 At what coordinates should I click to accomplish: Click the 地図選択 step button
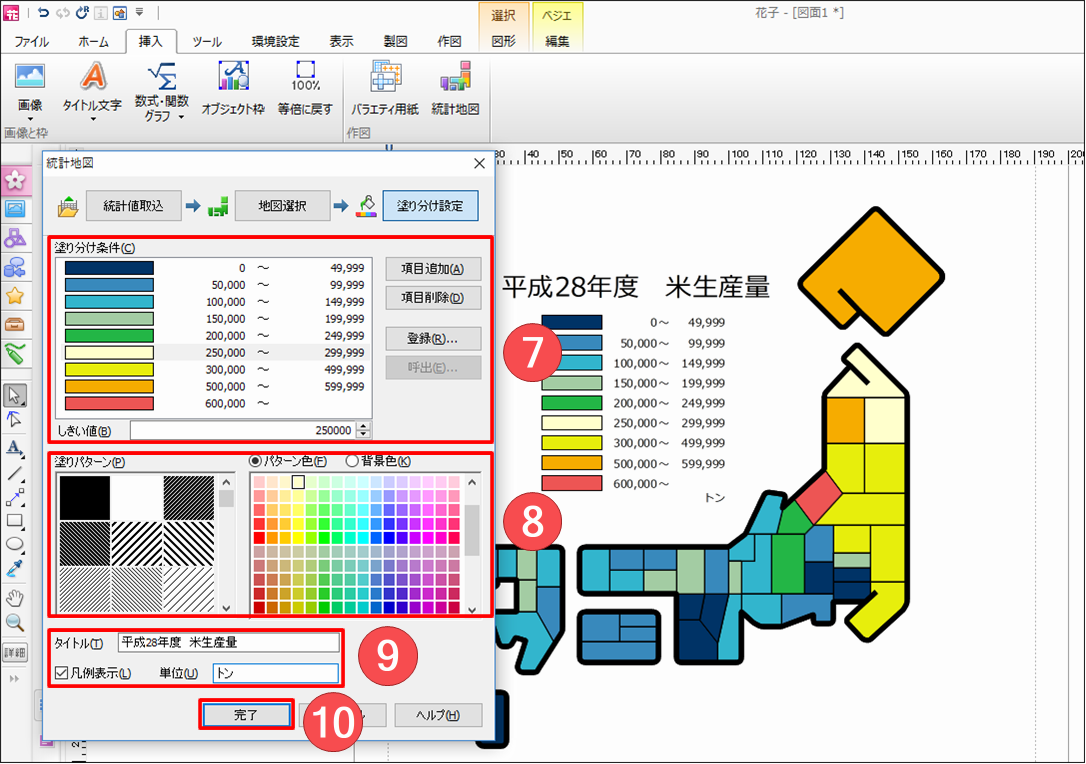[282, 206]
